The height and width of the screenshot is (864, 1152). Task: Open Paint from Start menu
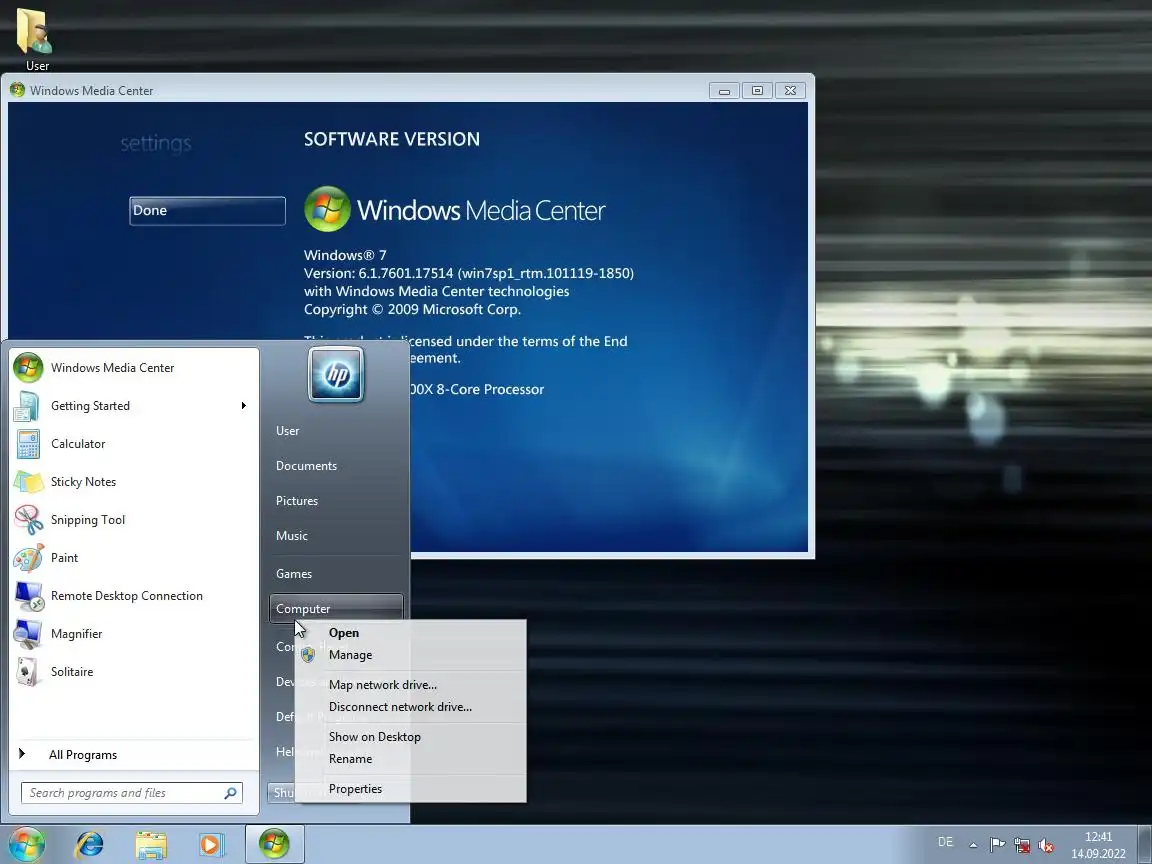pyautogui.click(x=134, y=558)
